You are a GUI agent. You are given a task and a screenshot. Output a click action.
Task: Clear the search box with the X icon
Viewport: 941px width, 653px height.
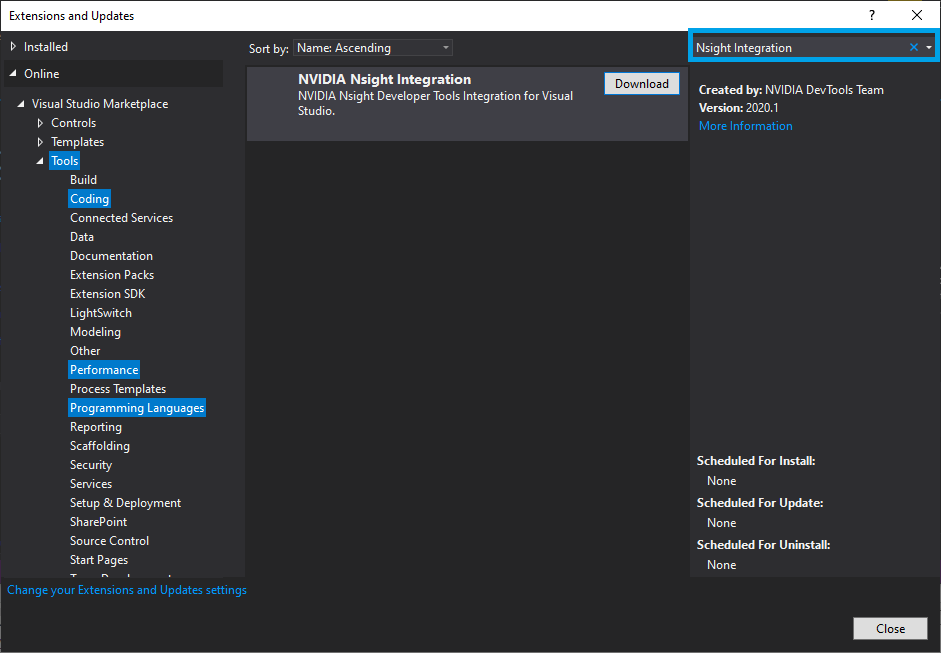click(913, 47)
